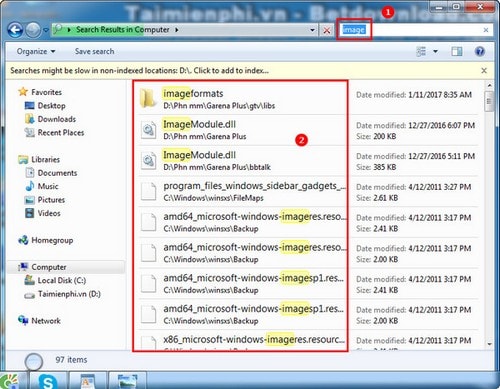Select amd64 imagesp1.res file sized 2.41 KB
Viewport: 500px width, 389px height.
click(242, 283)
